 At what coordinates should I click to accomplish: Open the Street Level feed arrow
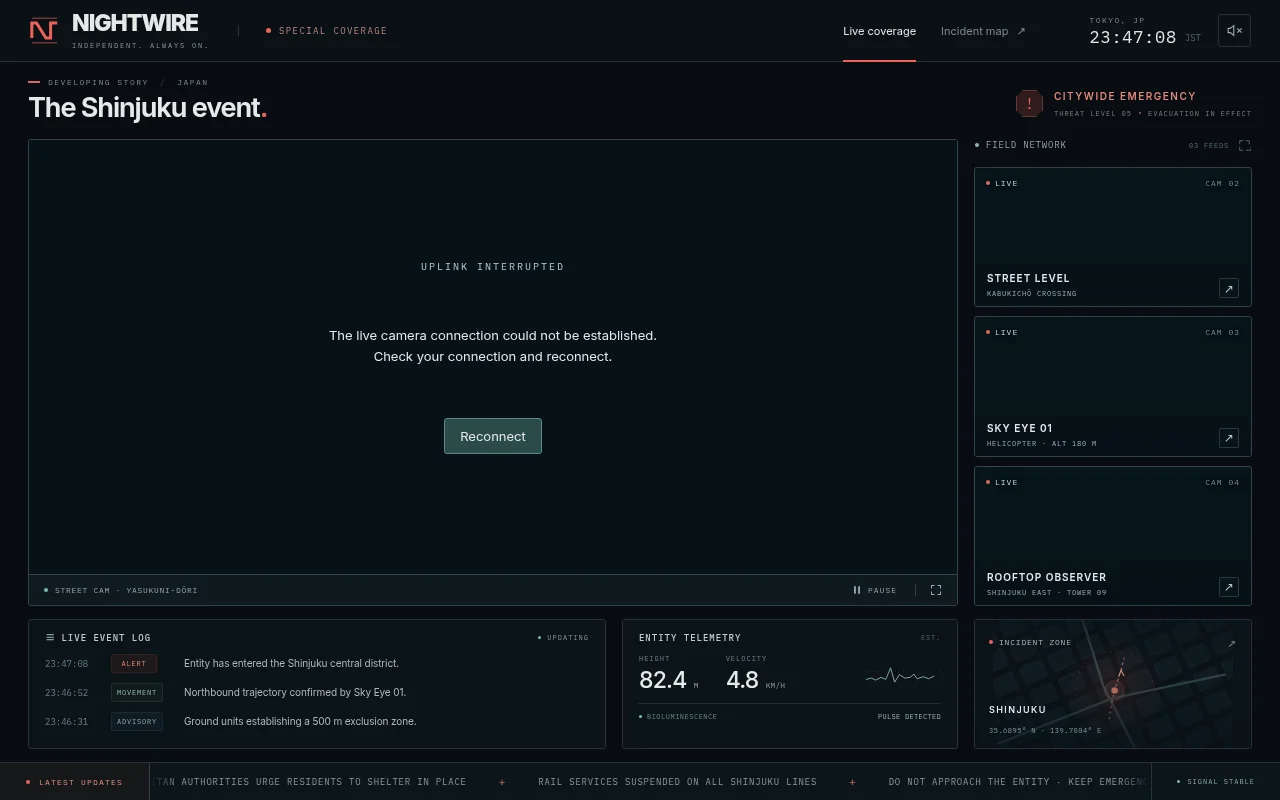[1229, 288]
